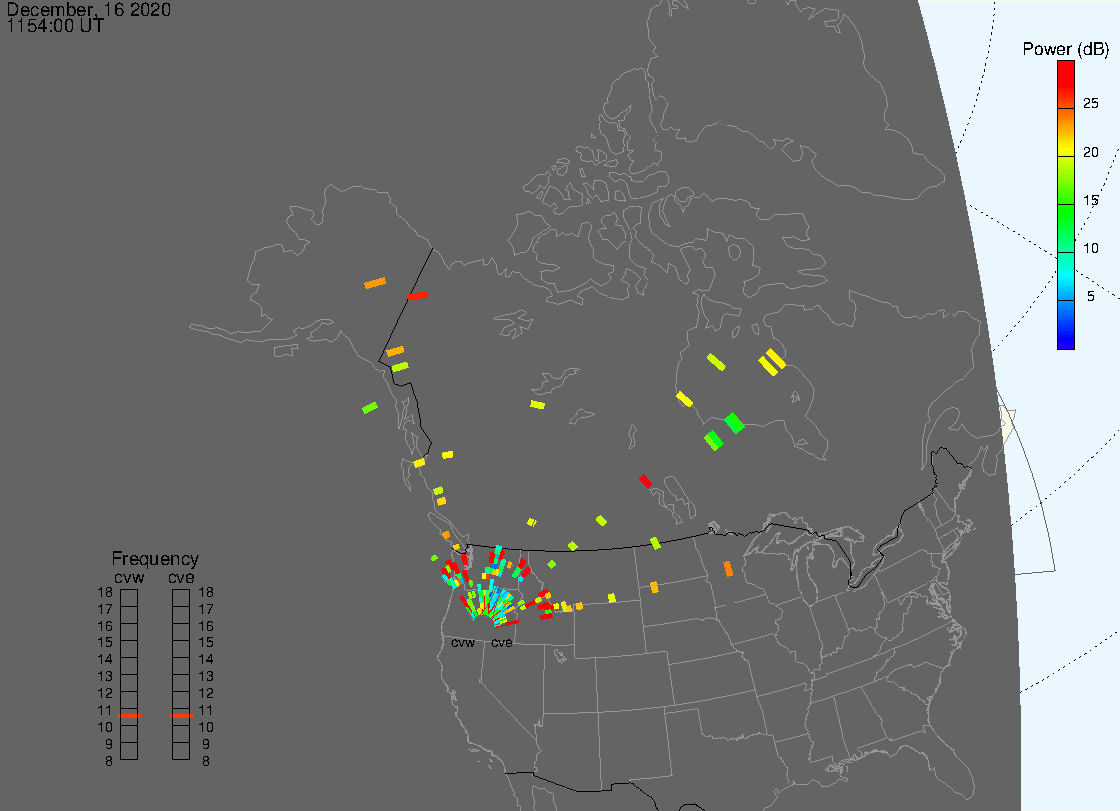The image size is (1120, 811).
Task: Click the 10 tick label on power scale
Action: (x=1090, y=248)
